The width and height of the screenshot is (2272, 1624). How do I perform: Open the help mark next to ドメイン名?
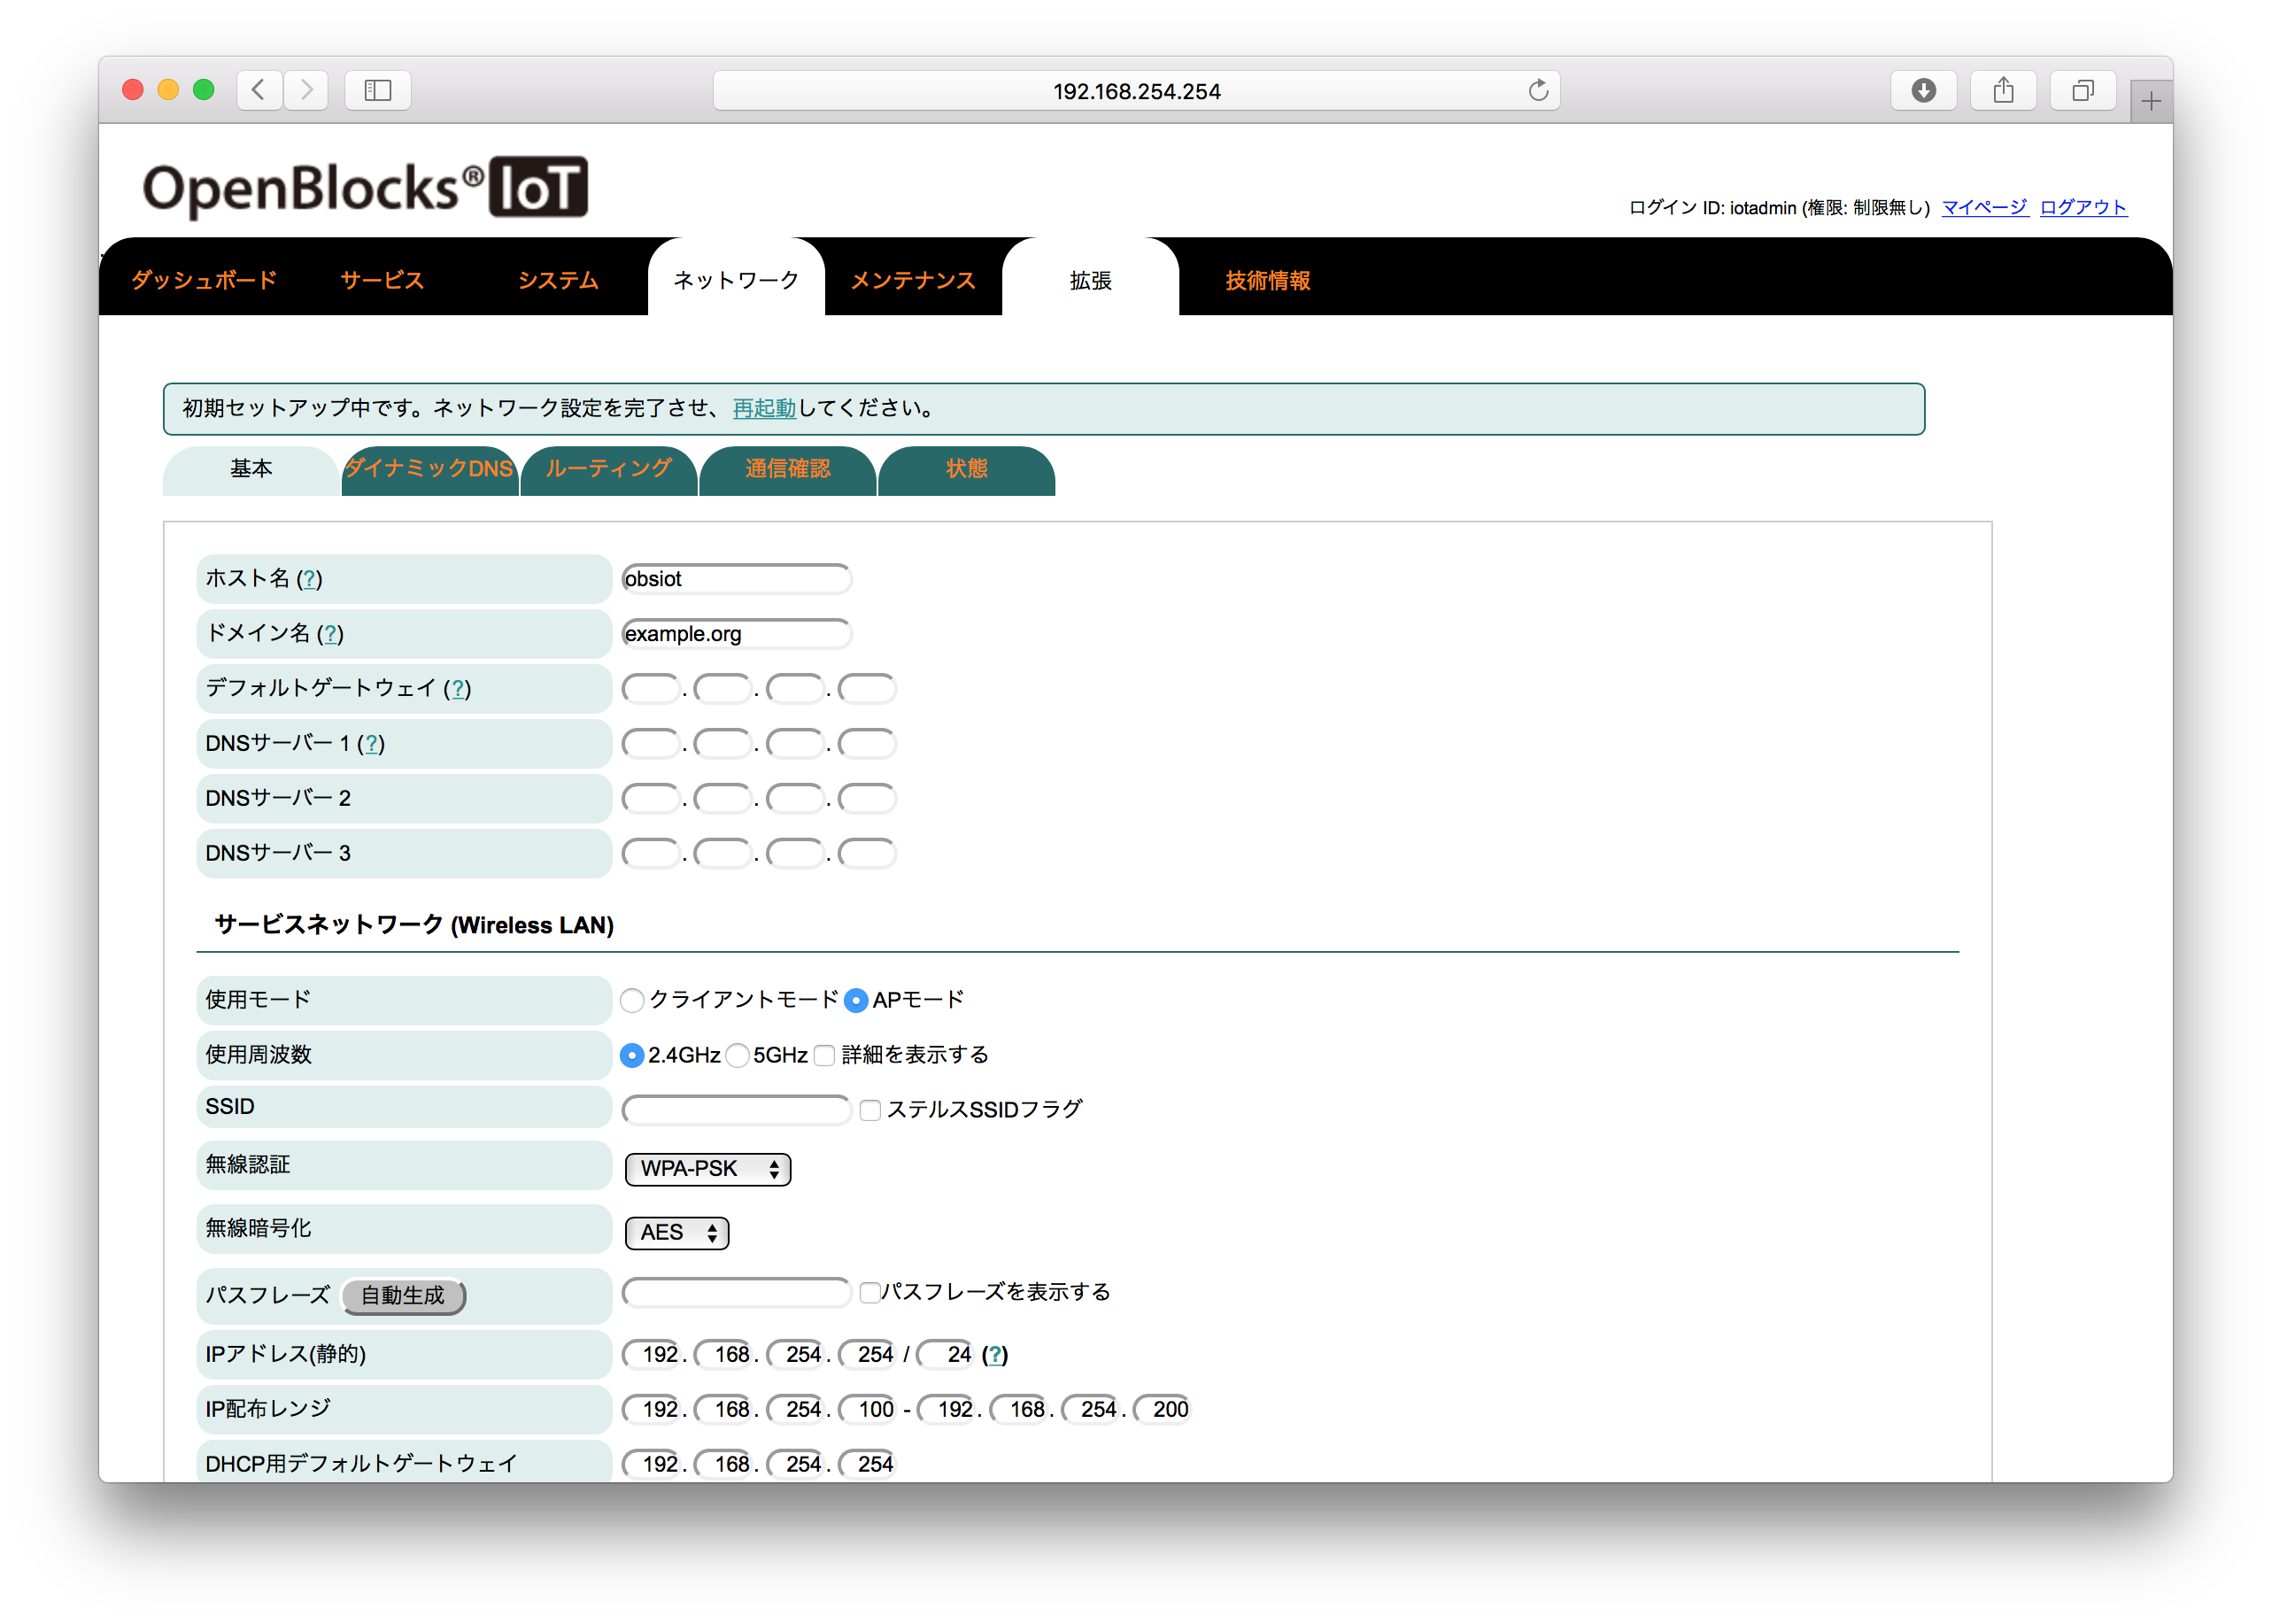pos(330,633)
